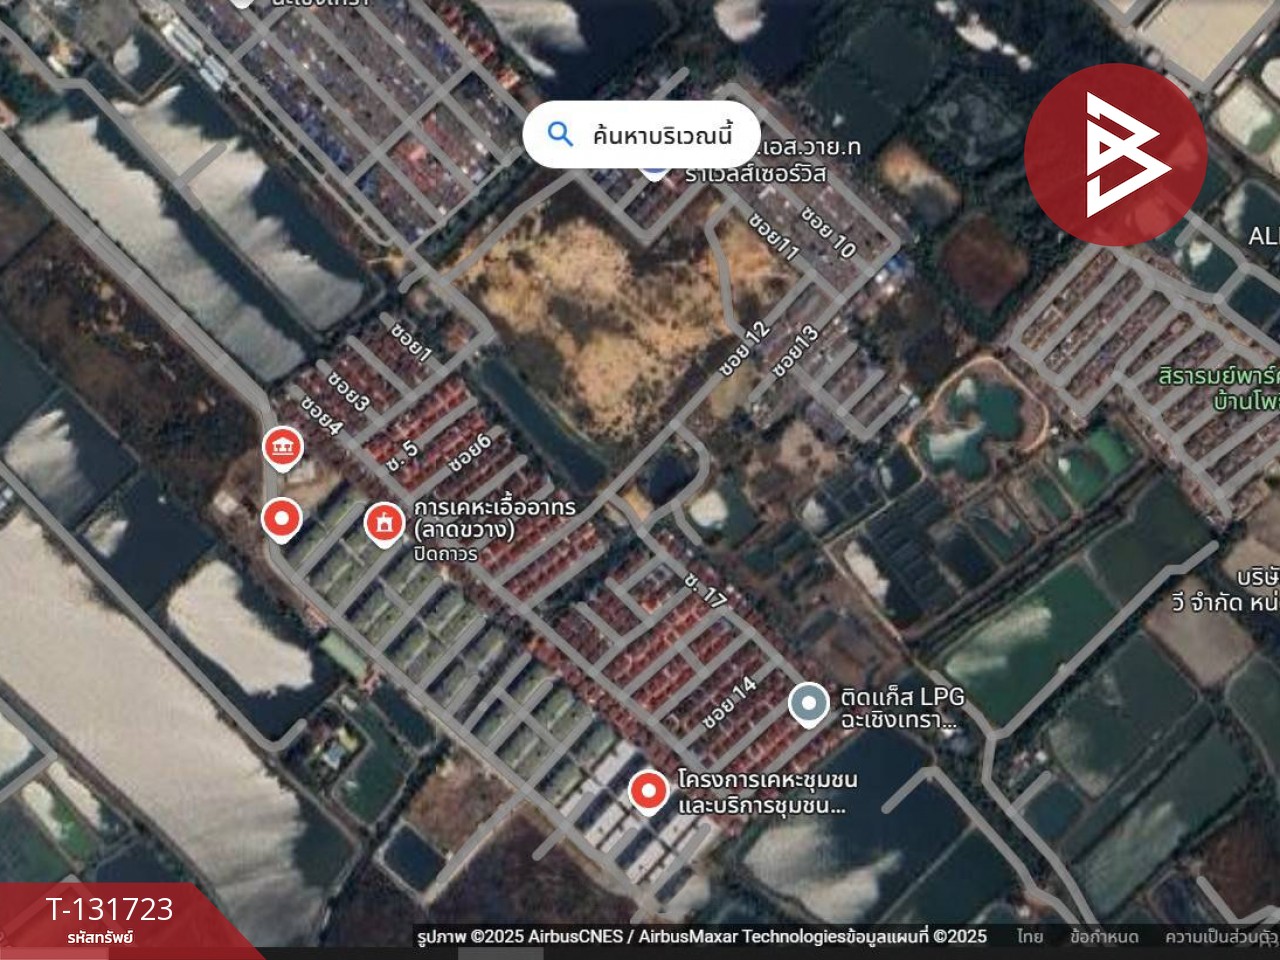The width and height of the screenshot is (1280, 960).
Task: Open the ข้อกำหนด terms link
Action: click(x=1104, y=937)
